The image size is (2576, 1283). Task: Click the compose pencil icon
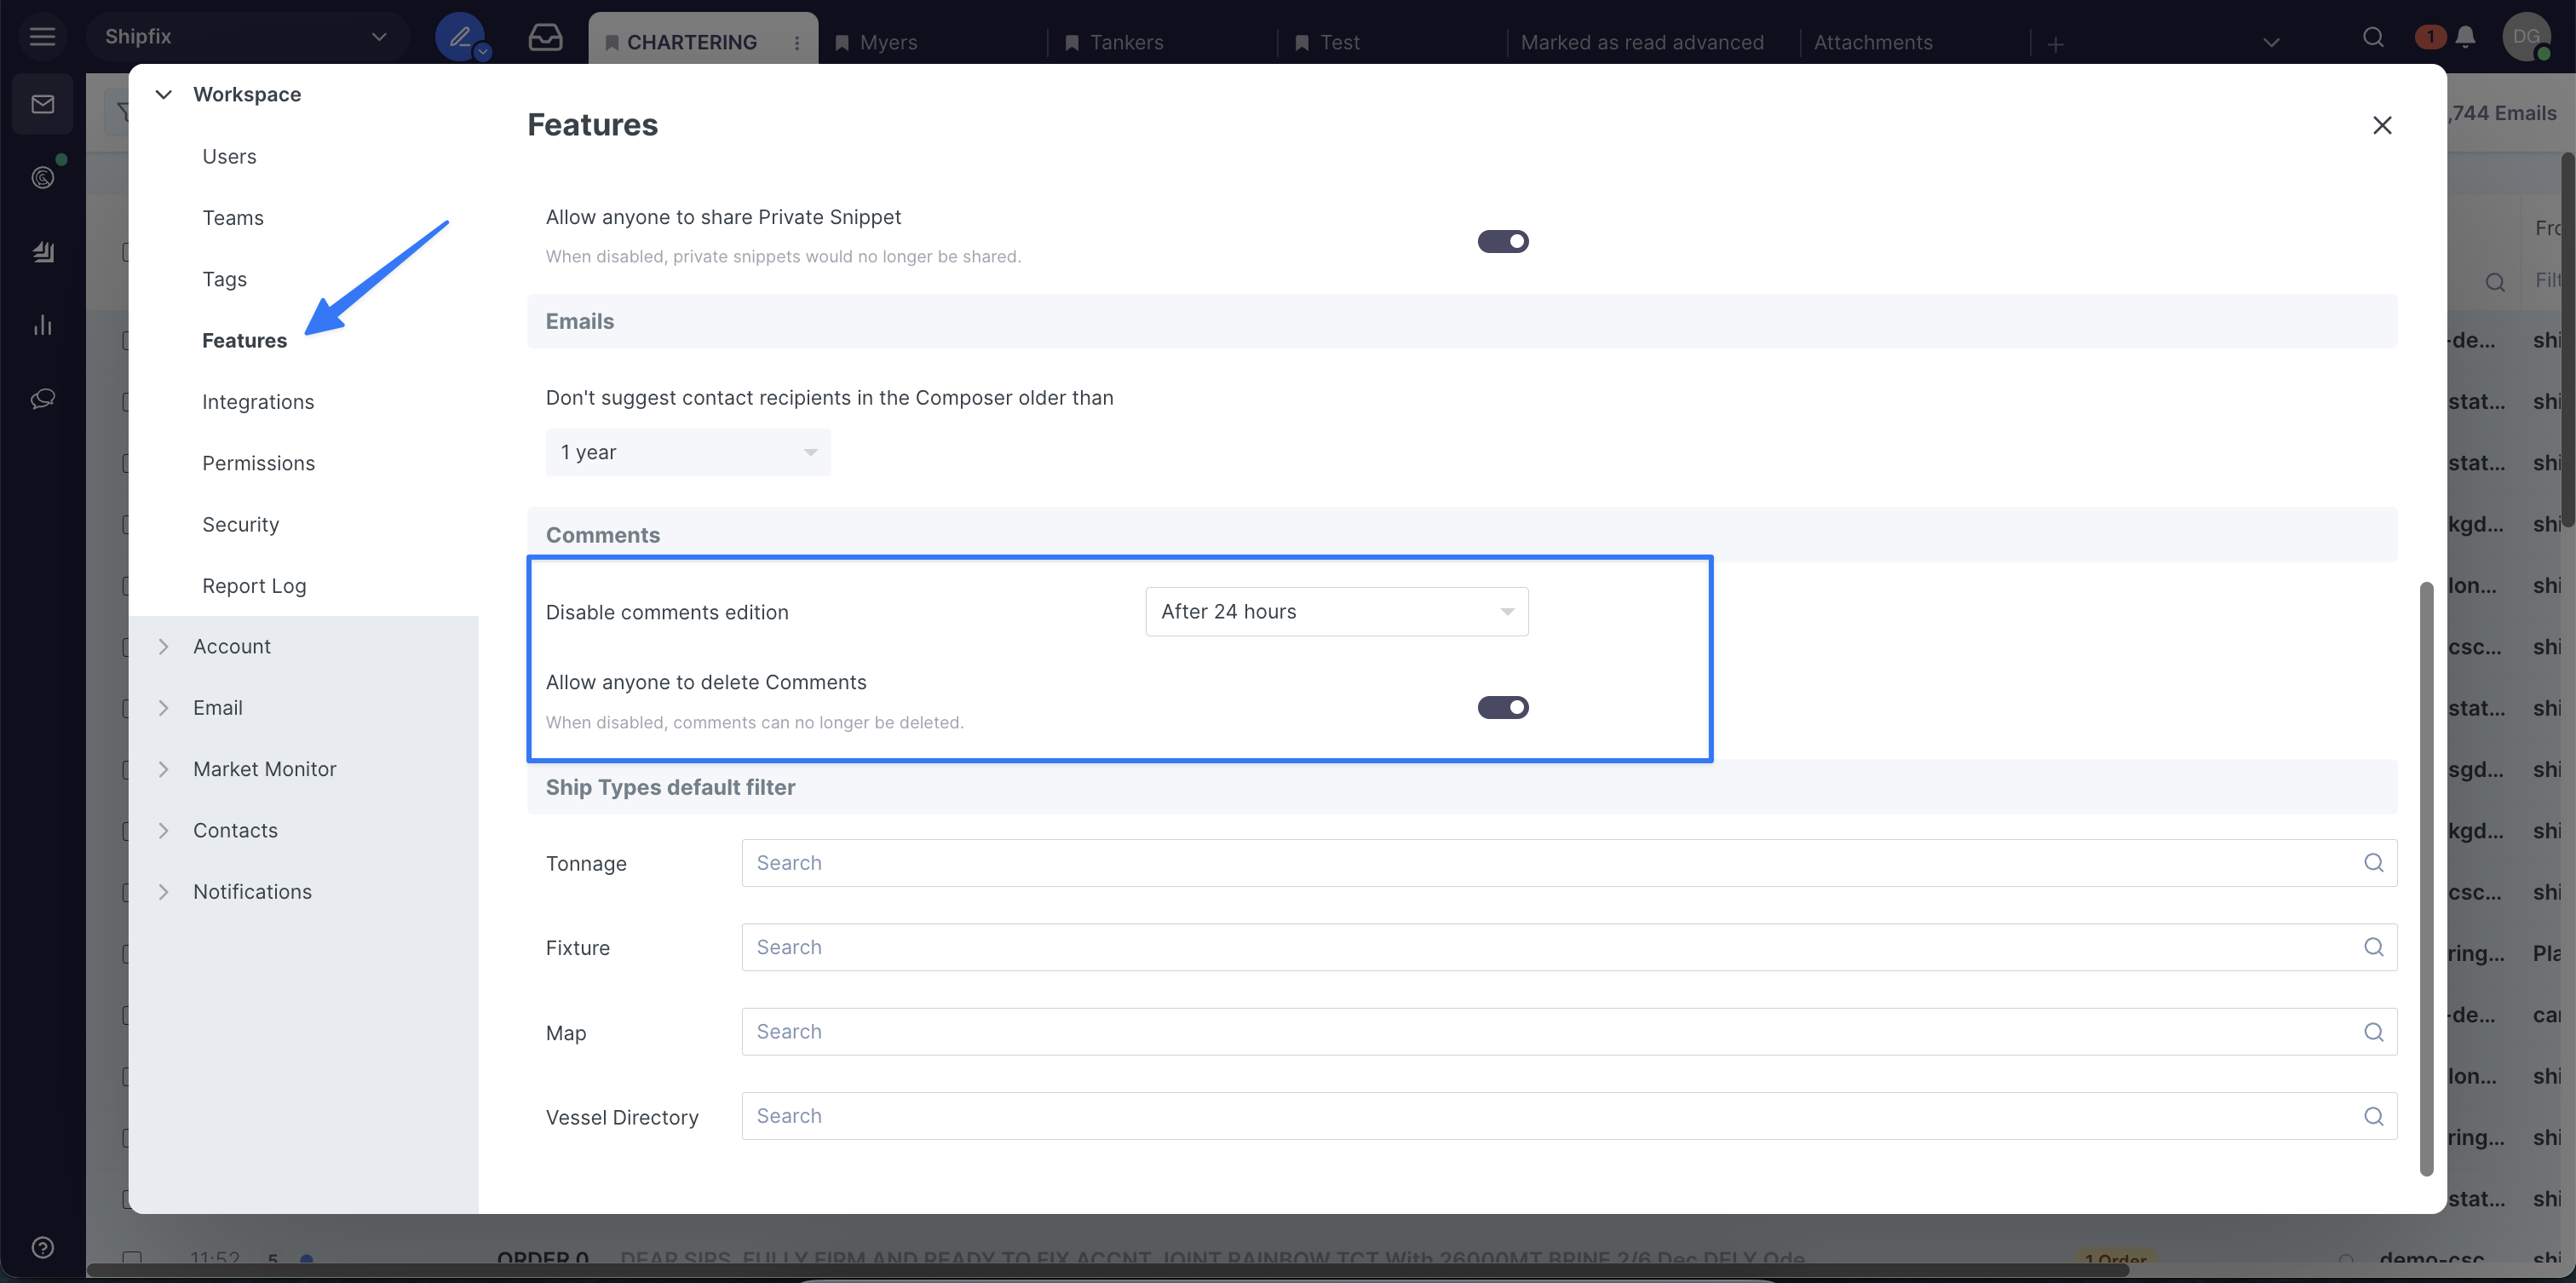pos(459,38)
